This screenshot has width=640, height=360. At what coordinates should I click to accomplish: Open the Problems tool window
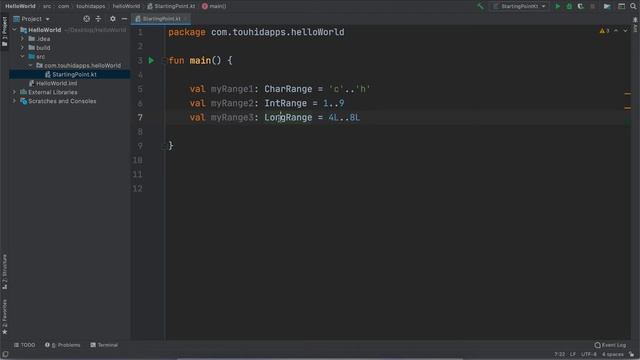point(62,345)
